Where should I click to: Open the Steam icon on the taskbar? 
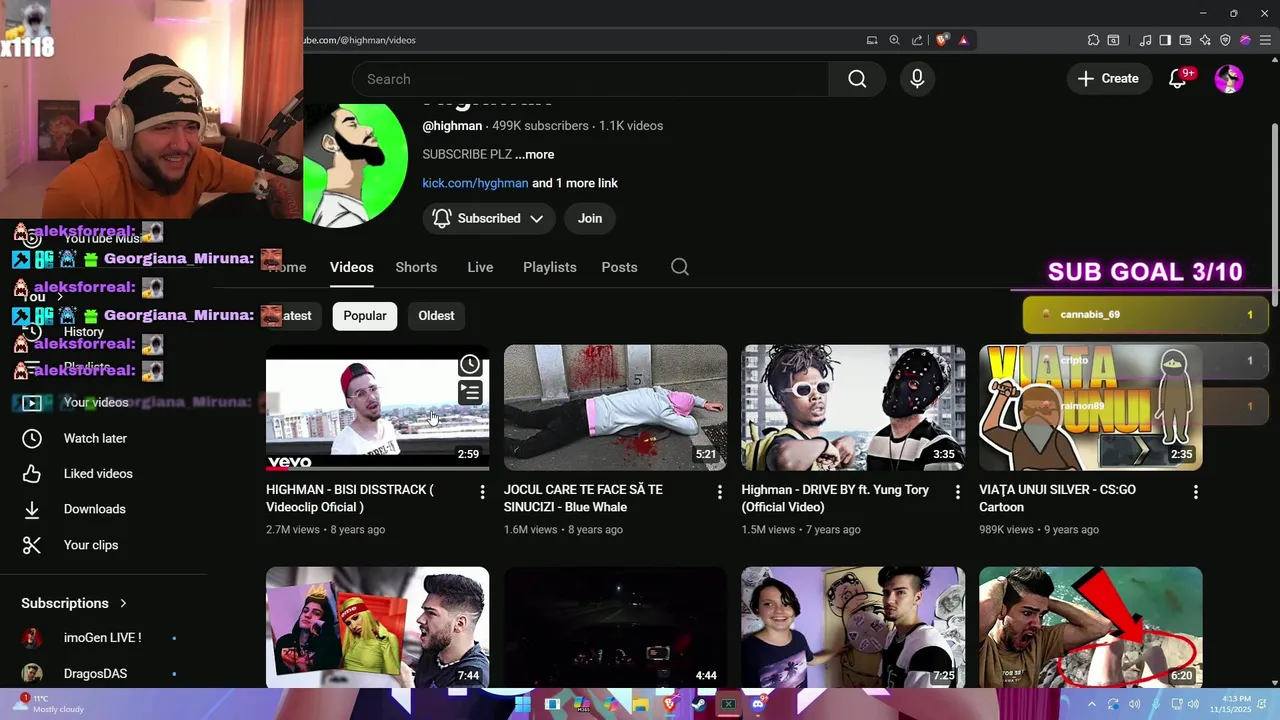click(698, 704)
